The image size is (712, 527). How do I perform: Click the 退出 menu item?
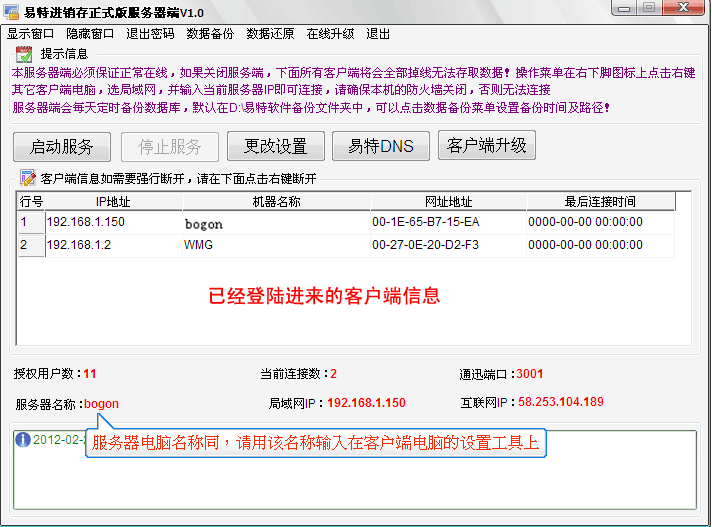378,33
